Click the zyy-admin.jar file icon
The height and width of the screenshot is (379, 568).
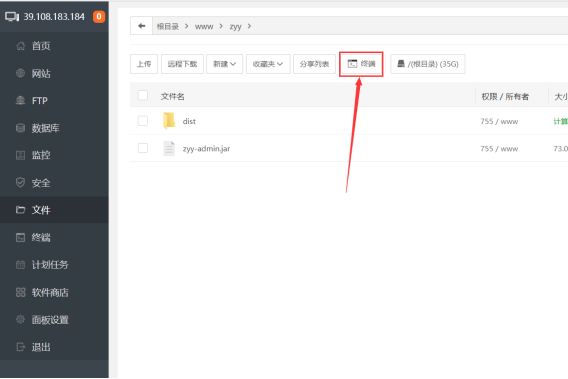(x=169, y=148)
